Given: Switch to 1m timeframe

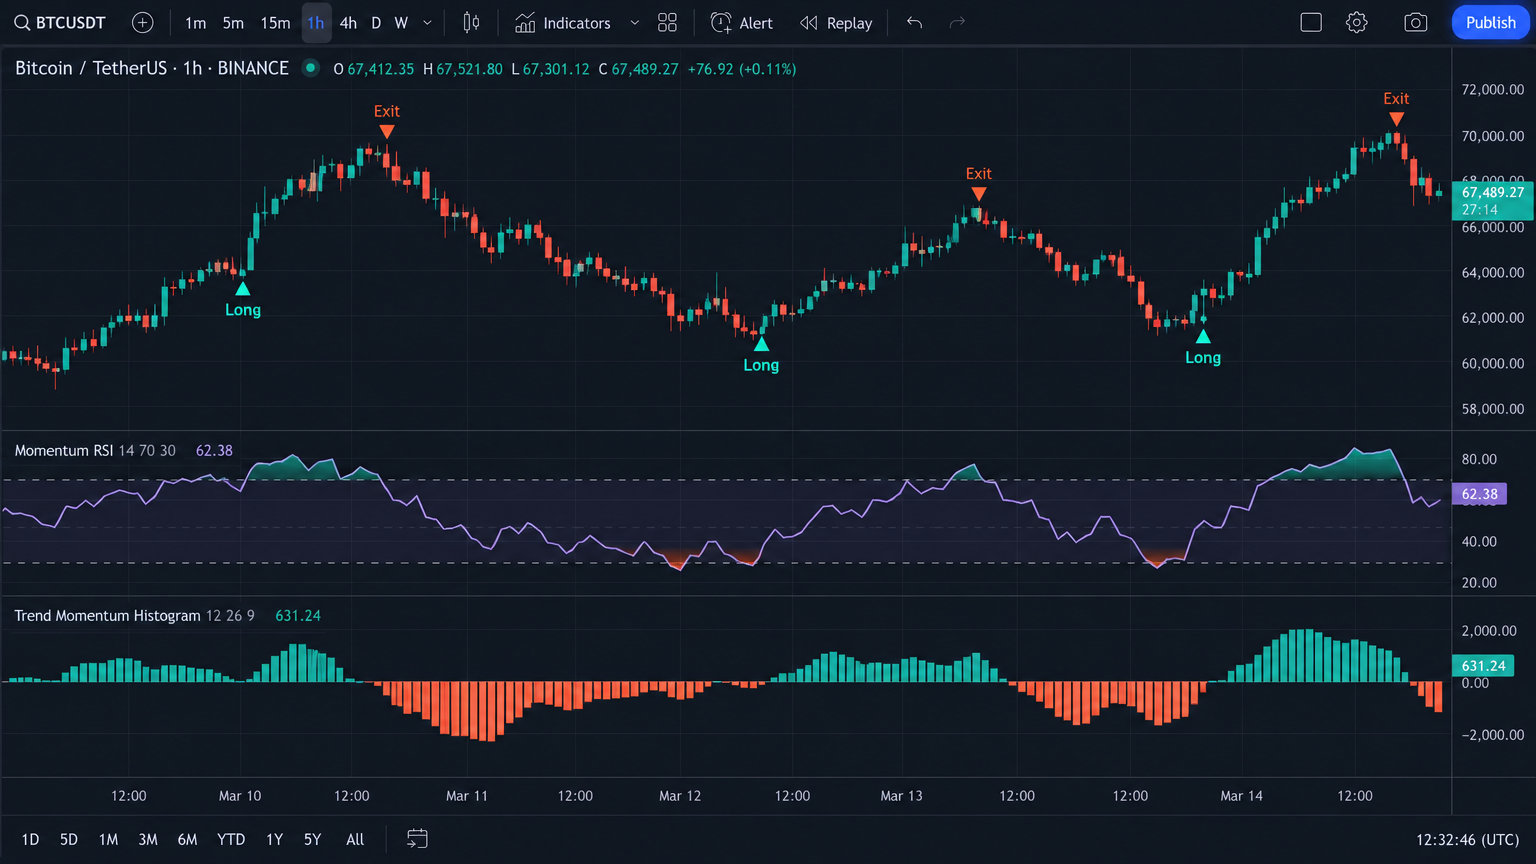Looking at the screenshot, I should pos(196,22).
